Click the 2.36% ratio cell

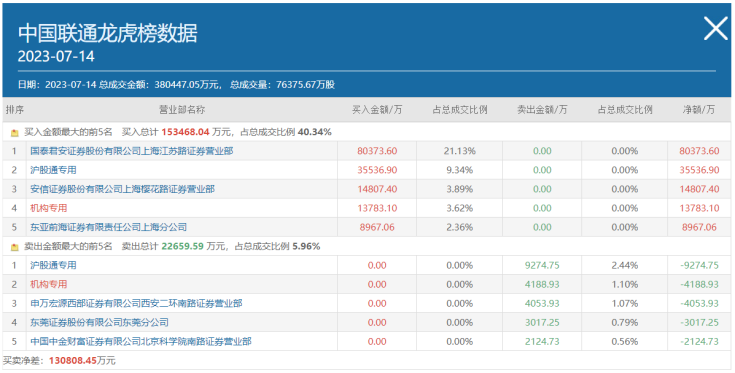coord(459,227)
